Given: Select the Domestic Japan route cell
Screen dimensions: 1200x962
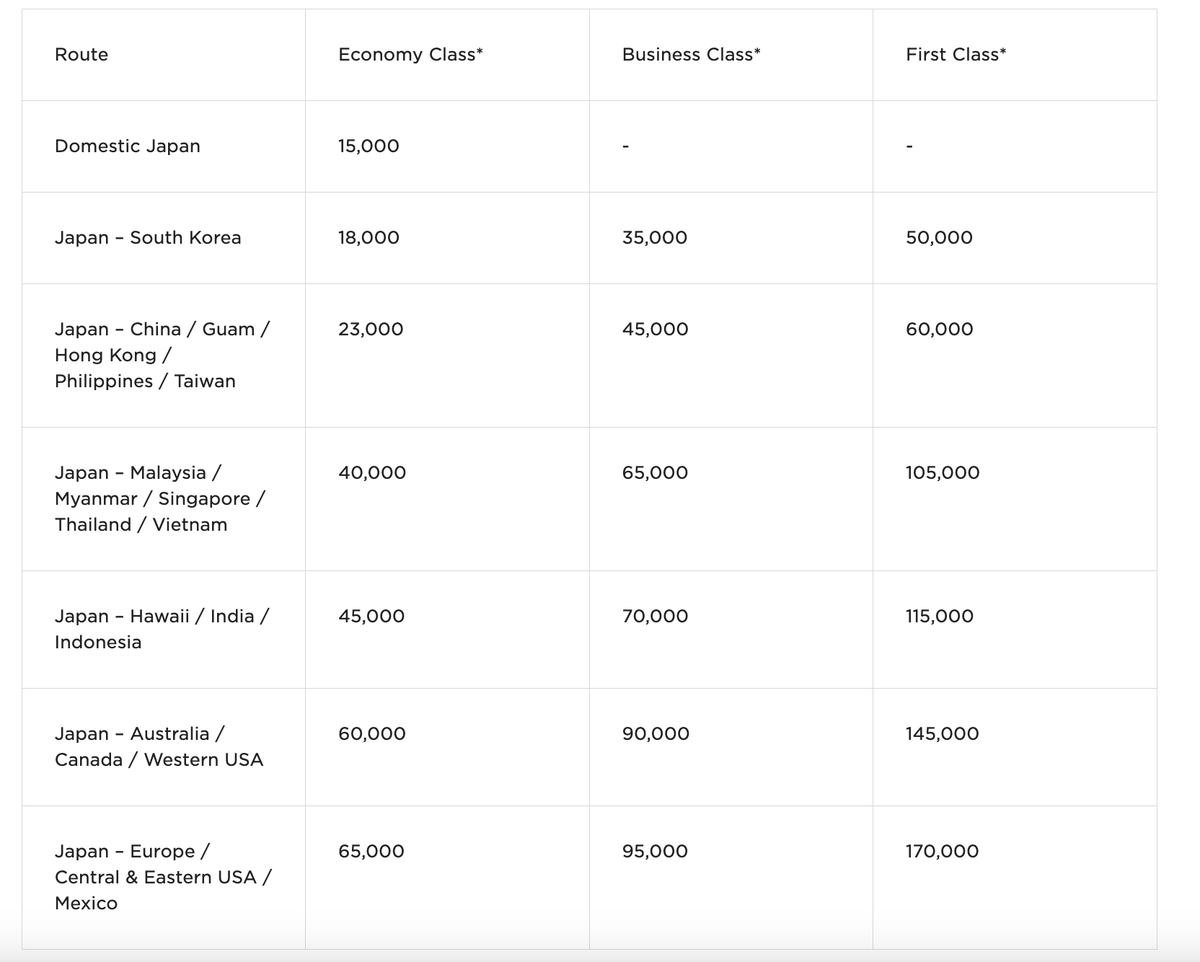Looking at the screenshot, I should pos(127,146).
